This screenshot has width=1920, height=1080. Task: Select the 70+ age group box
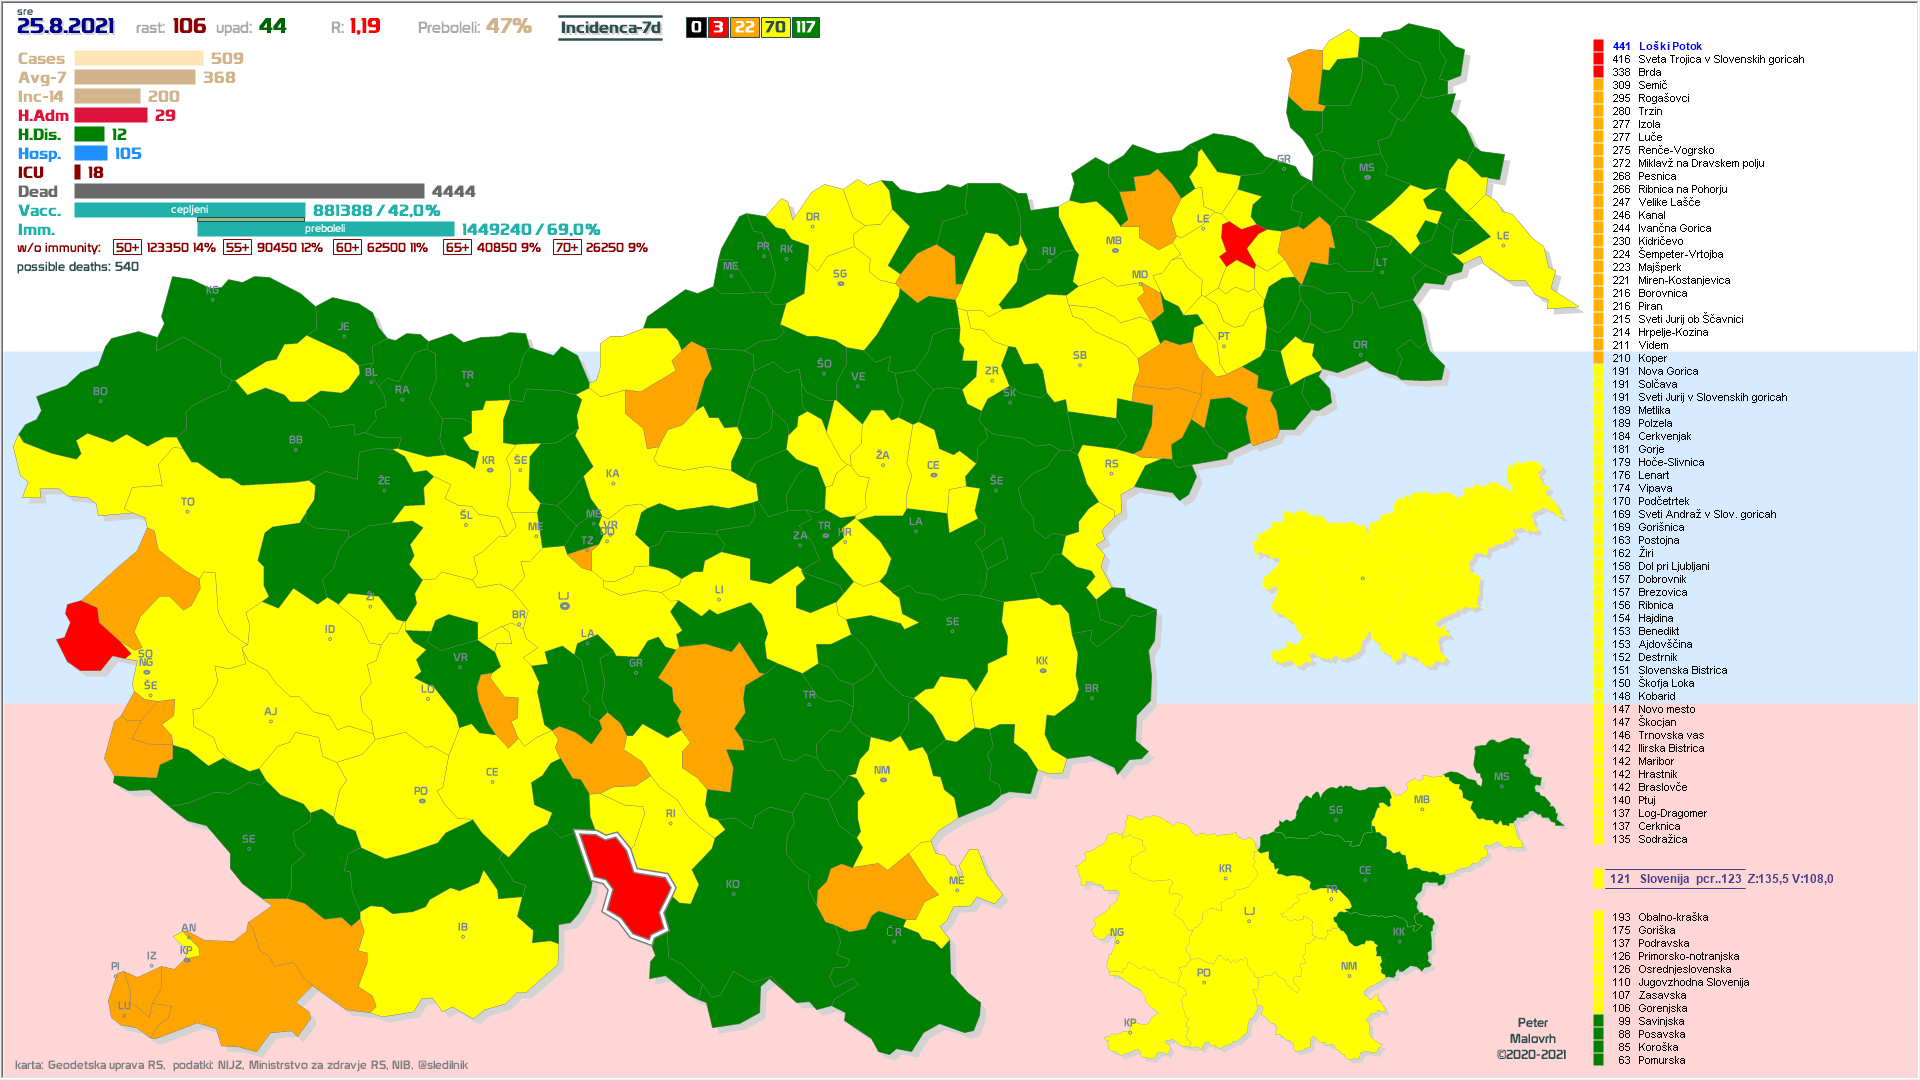click(566, 248)
